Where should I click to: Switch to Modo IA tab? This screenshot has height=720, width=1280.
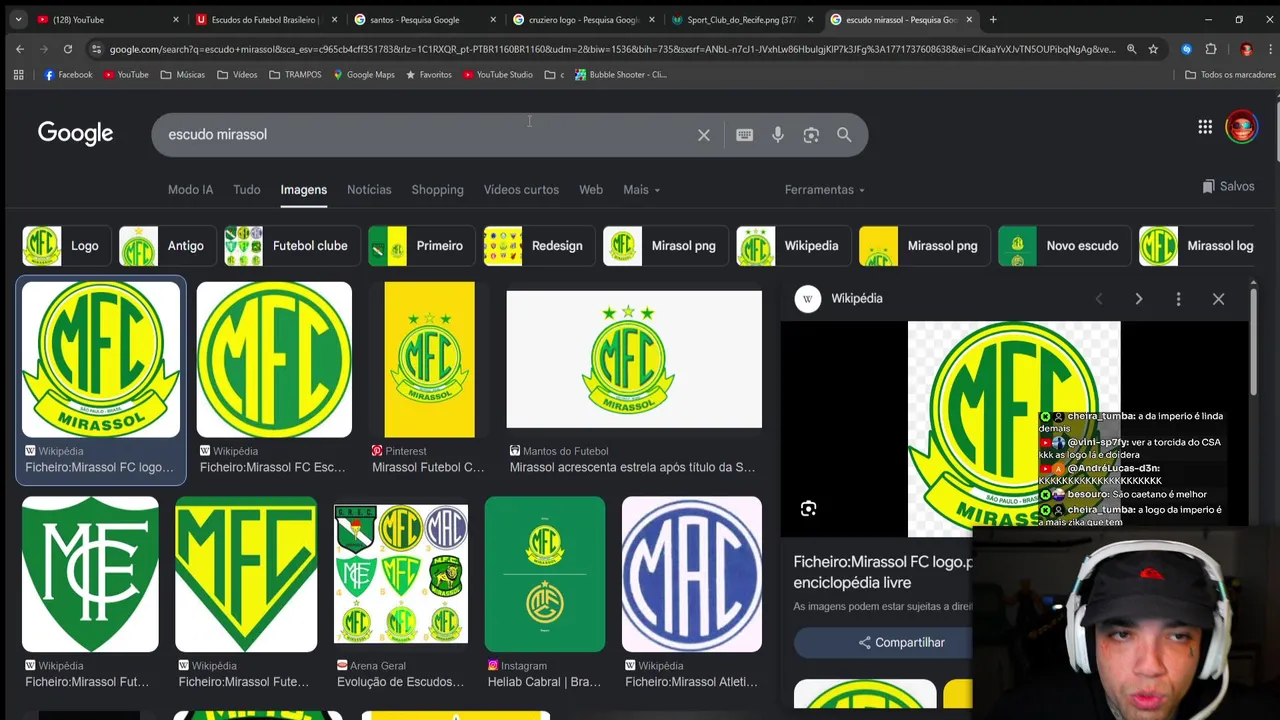pyautogui.click(x=190, y=190)
